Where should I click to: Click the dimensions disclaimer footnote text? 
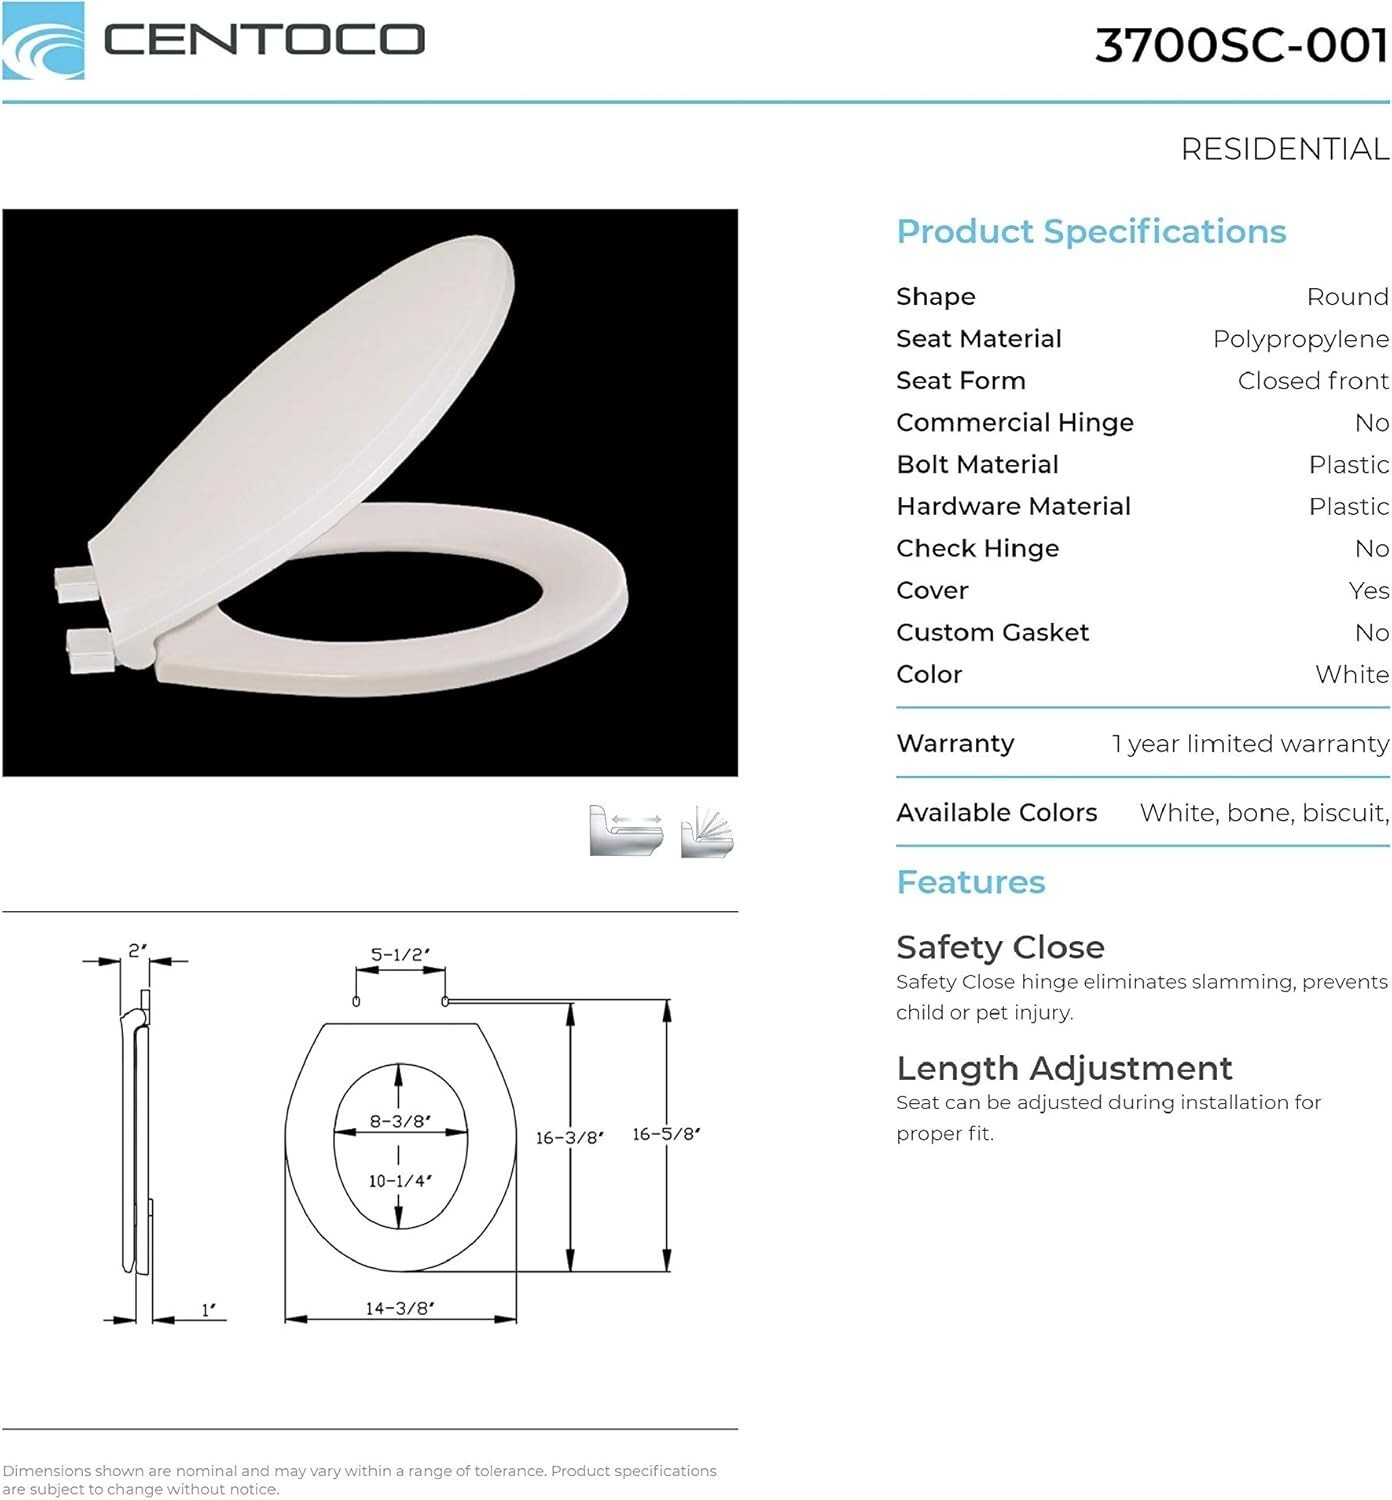[360, 1479]
